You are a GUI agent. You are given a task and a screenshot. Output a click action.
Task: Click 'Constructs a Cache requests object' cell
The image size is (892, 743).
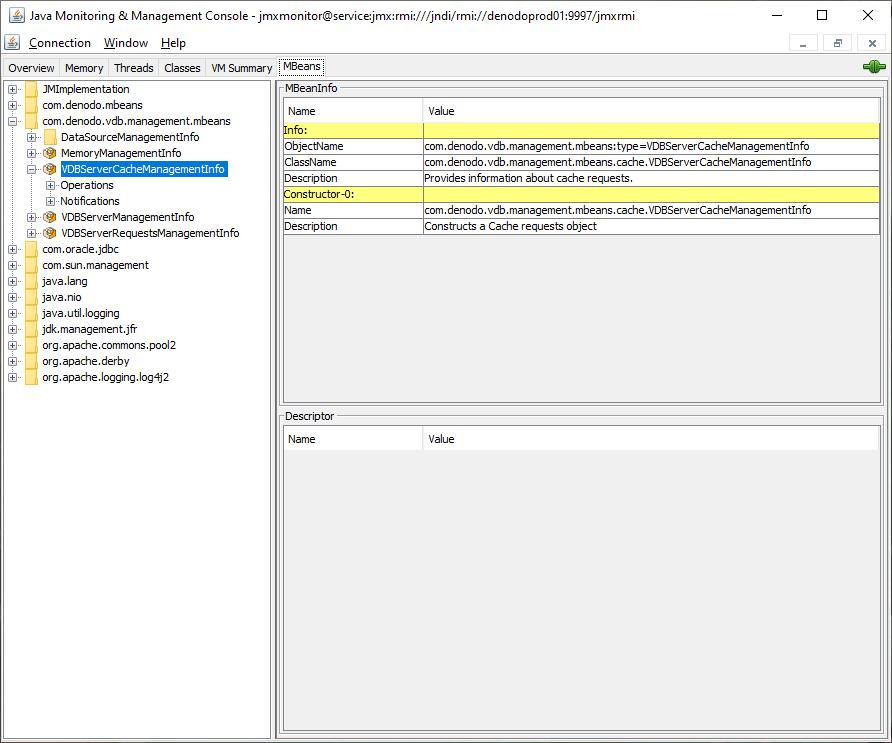click(x=651, y=226)
